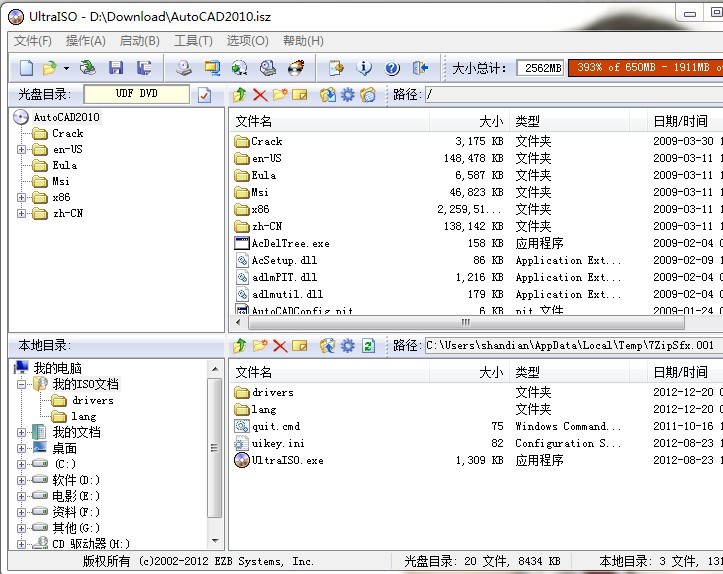
Task: Open the recent files dropdown arrow beside Open
Action: 66,69
